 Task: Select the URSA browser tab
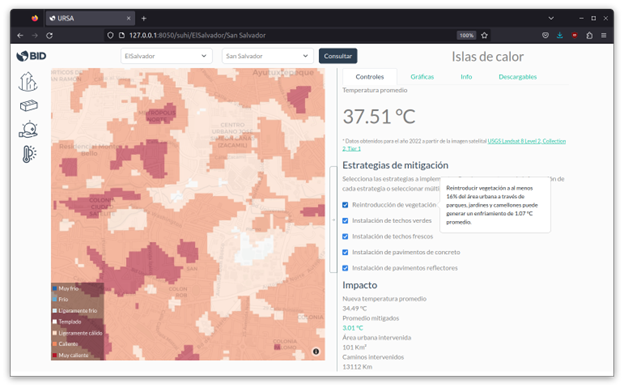[90, 18]
